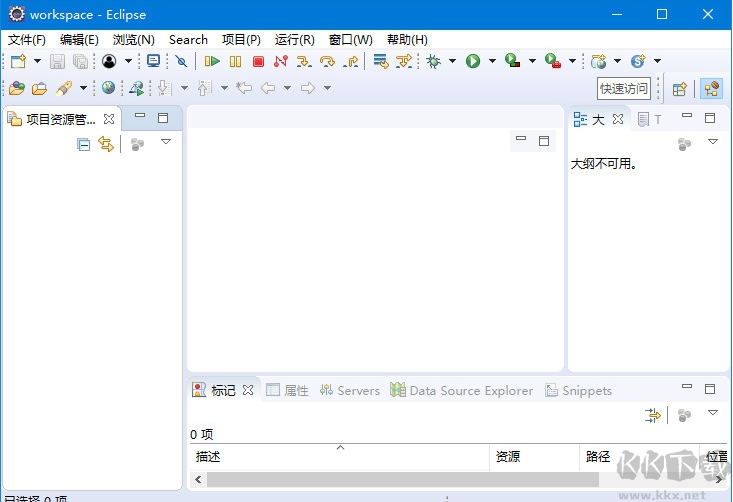This screenshot has height=502, width=733.
Task: Switch to Data Source Explorer tab
Action: [462, 390]
